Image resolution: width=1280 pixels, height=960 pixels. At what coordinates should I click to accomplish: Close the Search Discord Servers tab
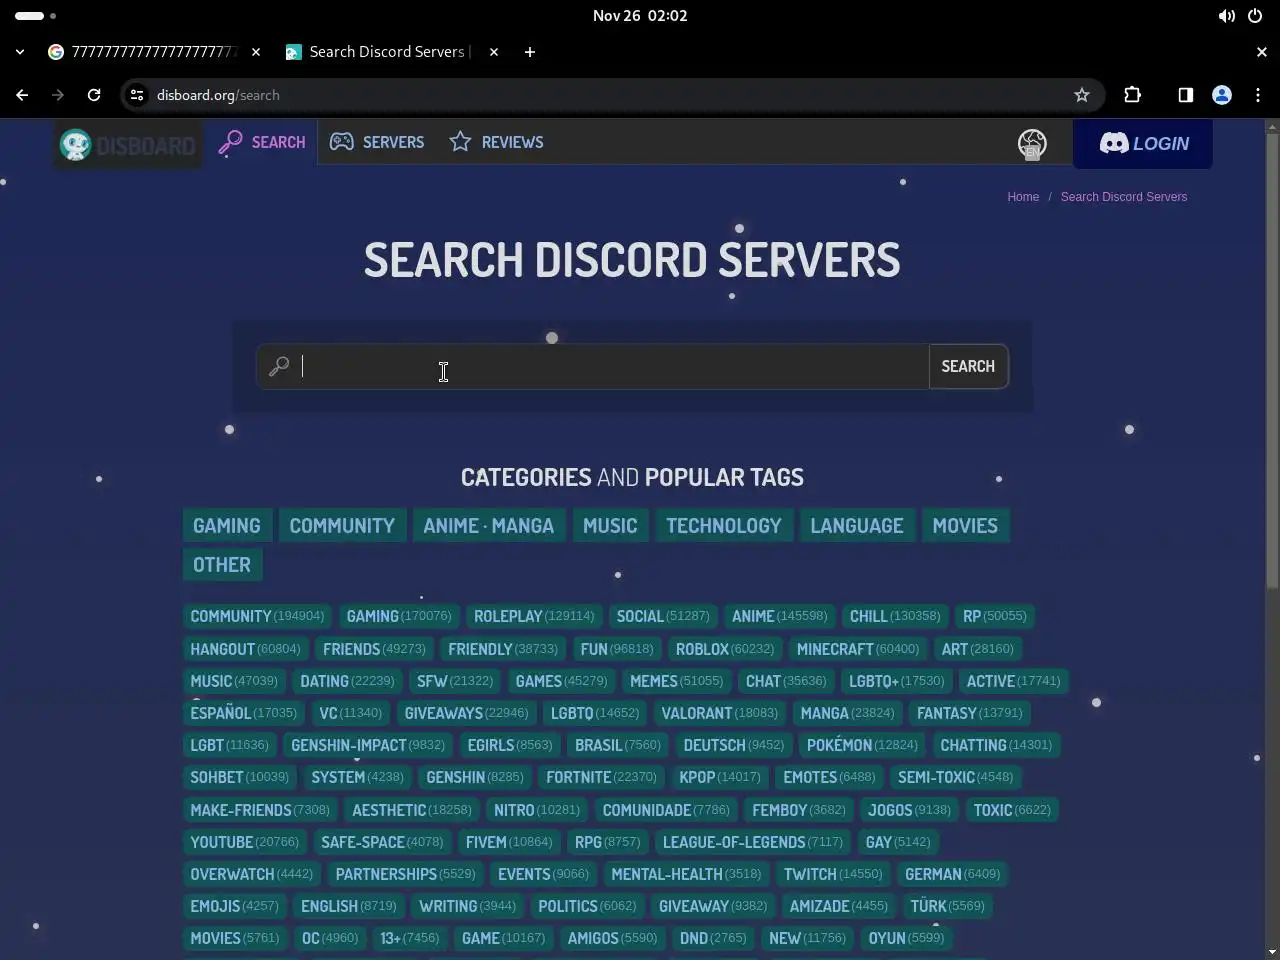[493, 52]
